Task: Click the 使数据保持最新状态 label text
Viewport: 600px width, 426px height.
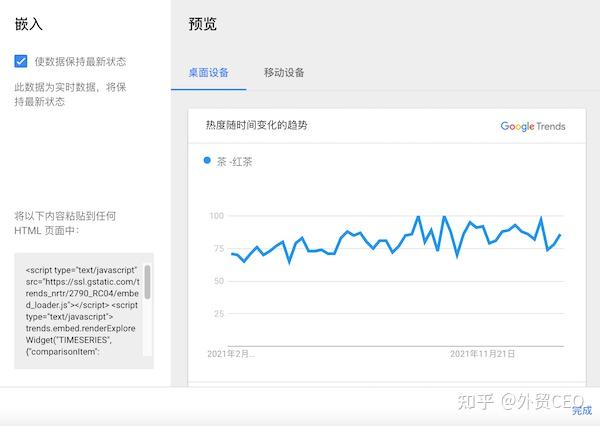Action: tap(80, 62)
